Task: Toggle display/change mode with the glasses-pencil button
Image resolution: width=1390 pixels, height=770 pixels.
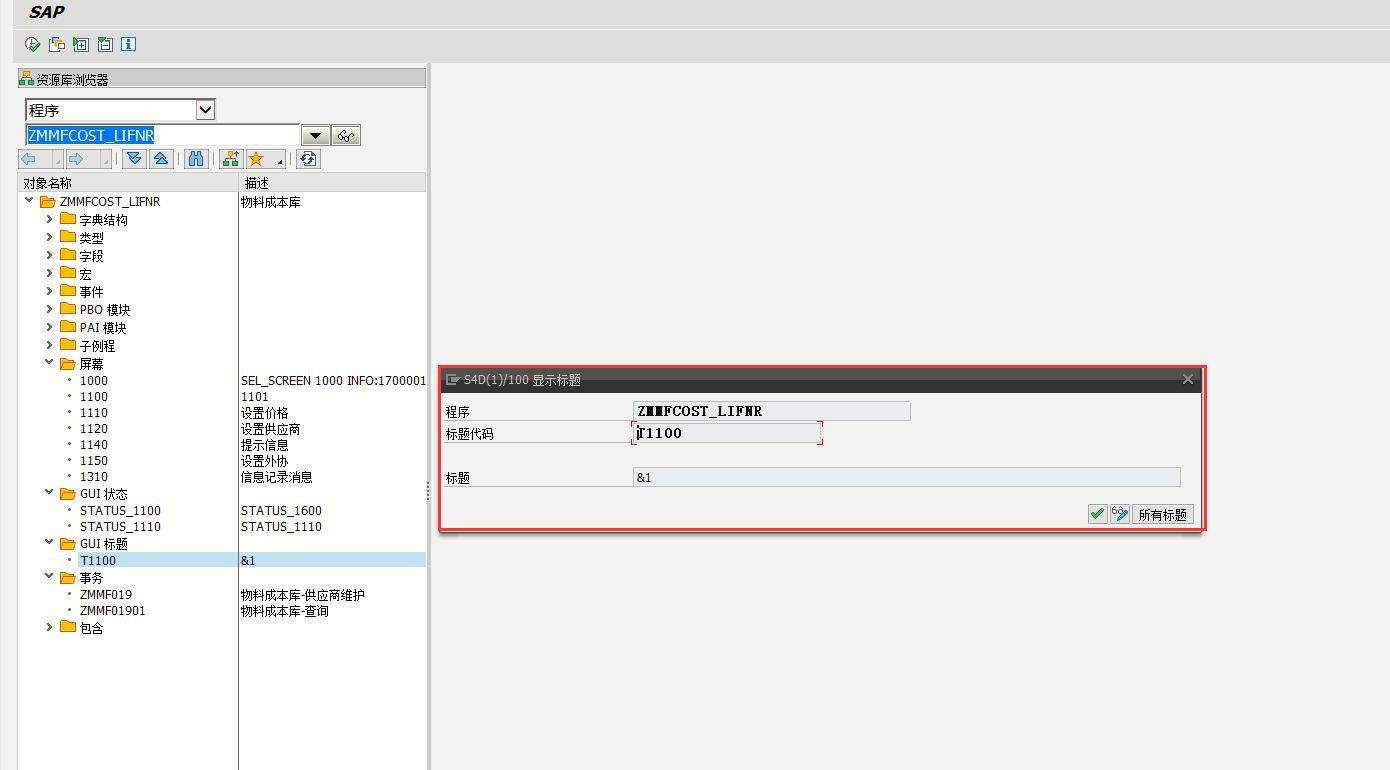Action: click(x=1120, y=513)
